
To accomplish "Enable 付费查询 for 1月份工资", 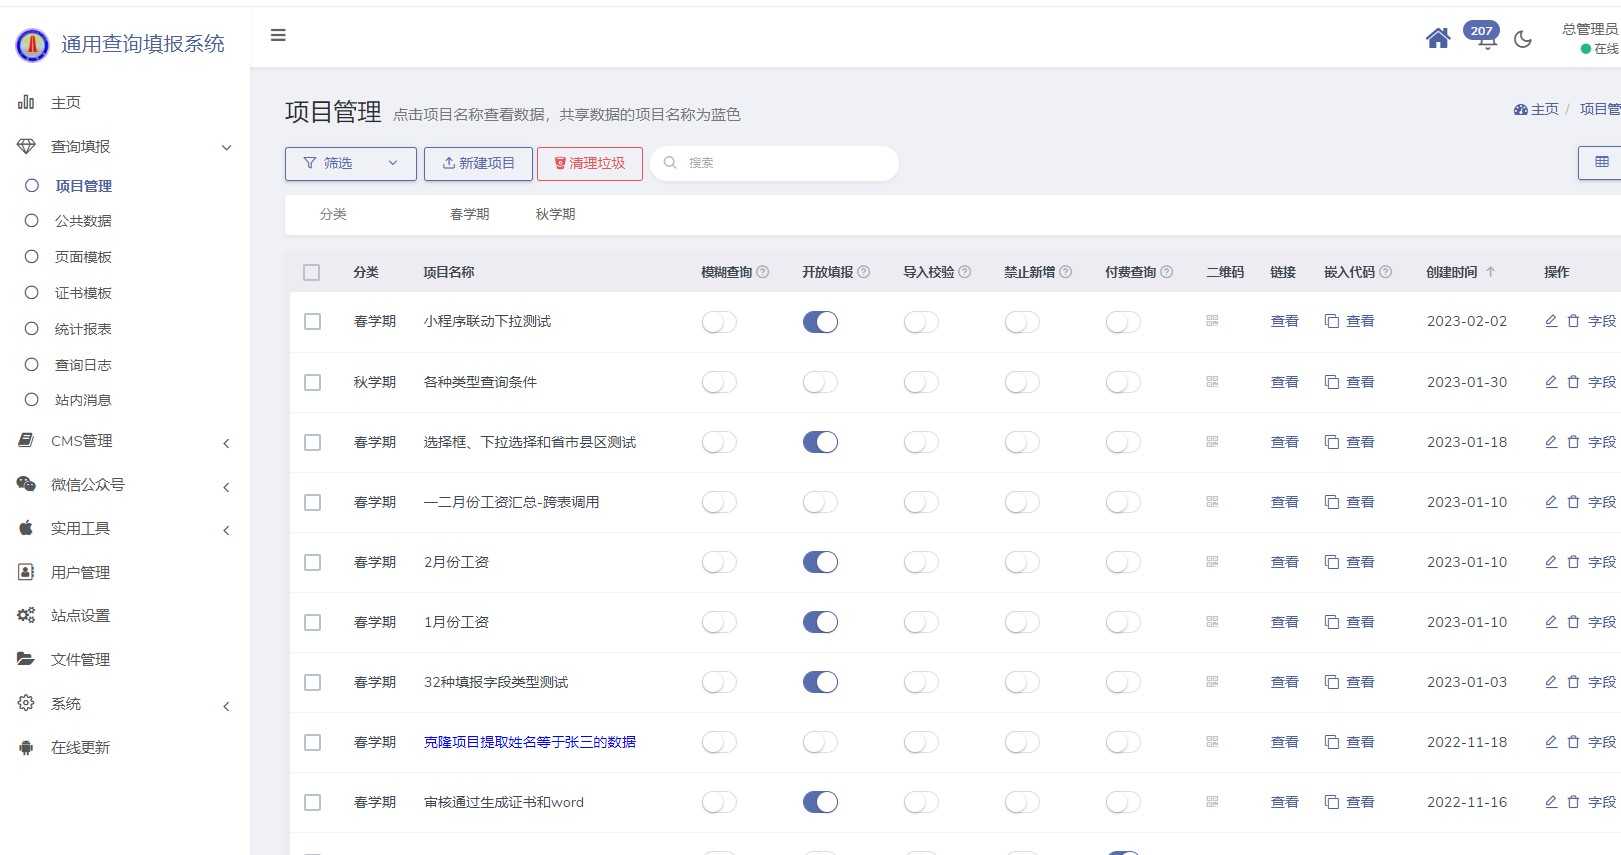I will (x=1123, y=622).
